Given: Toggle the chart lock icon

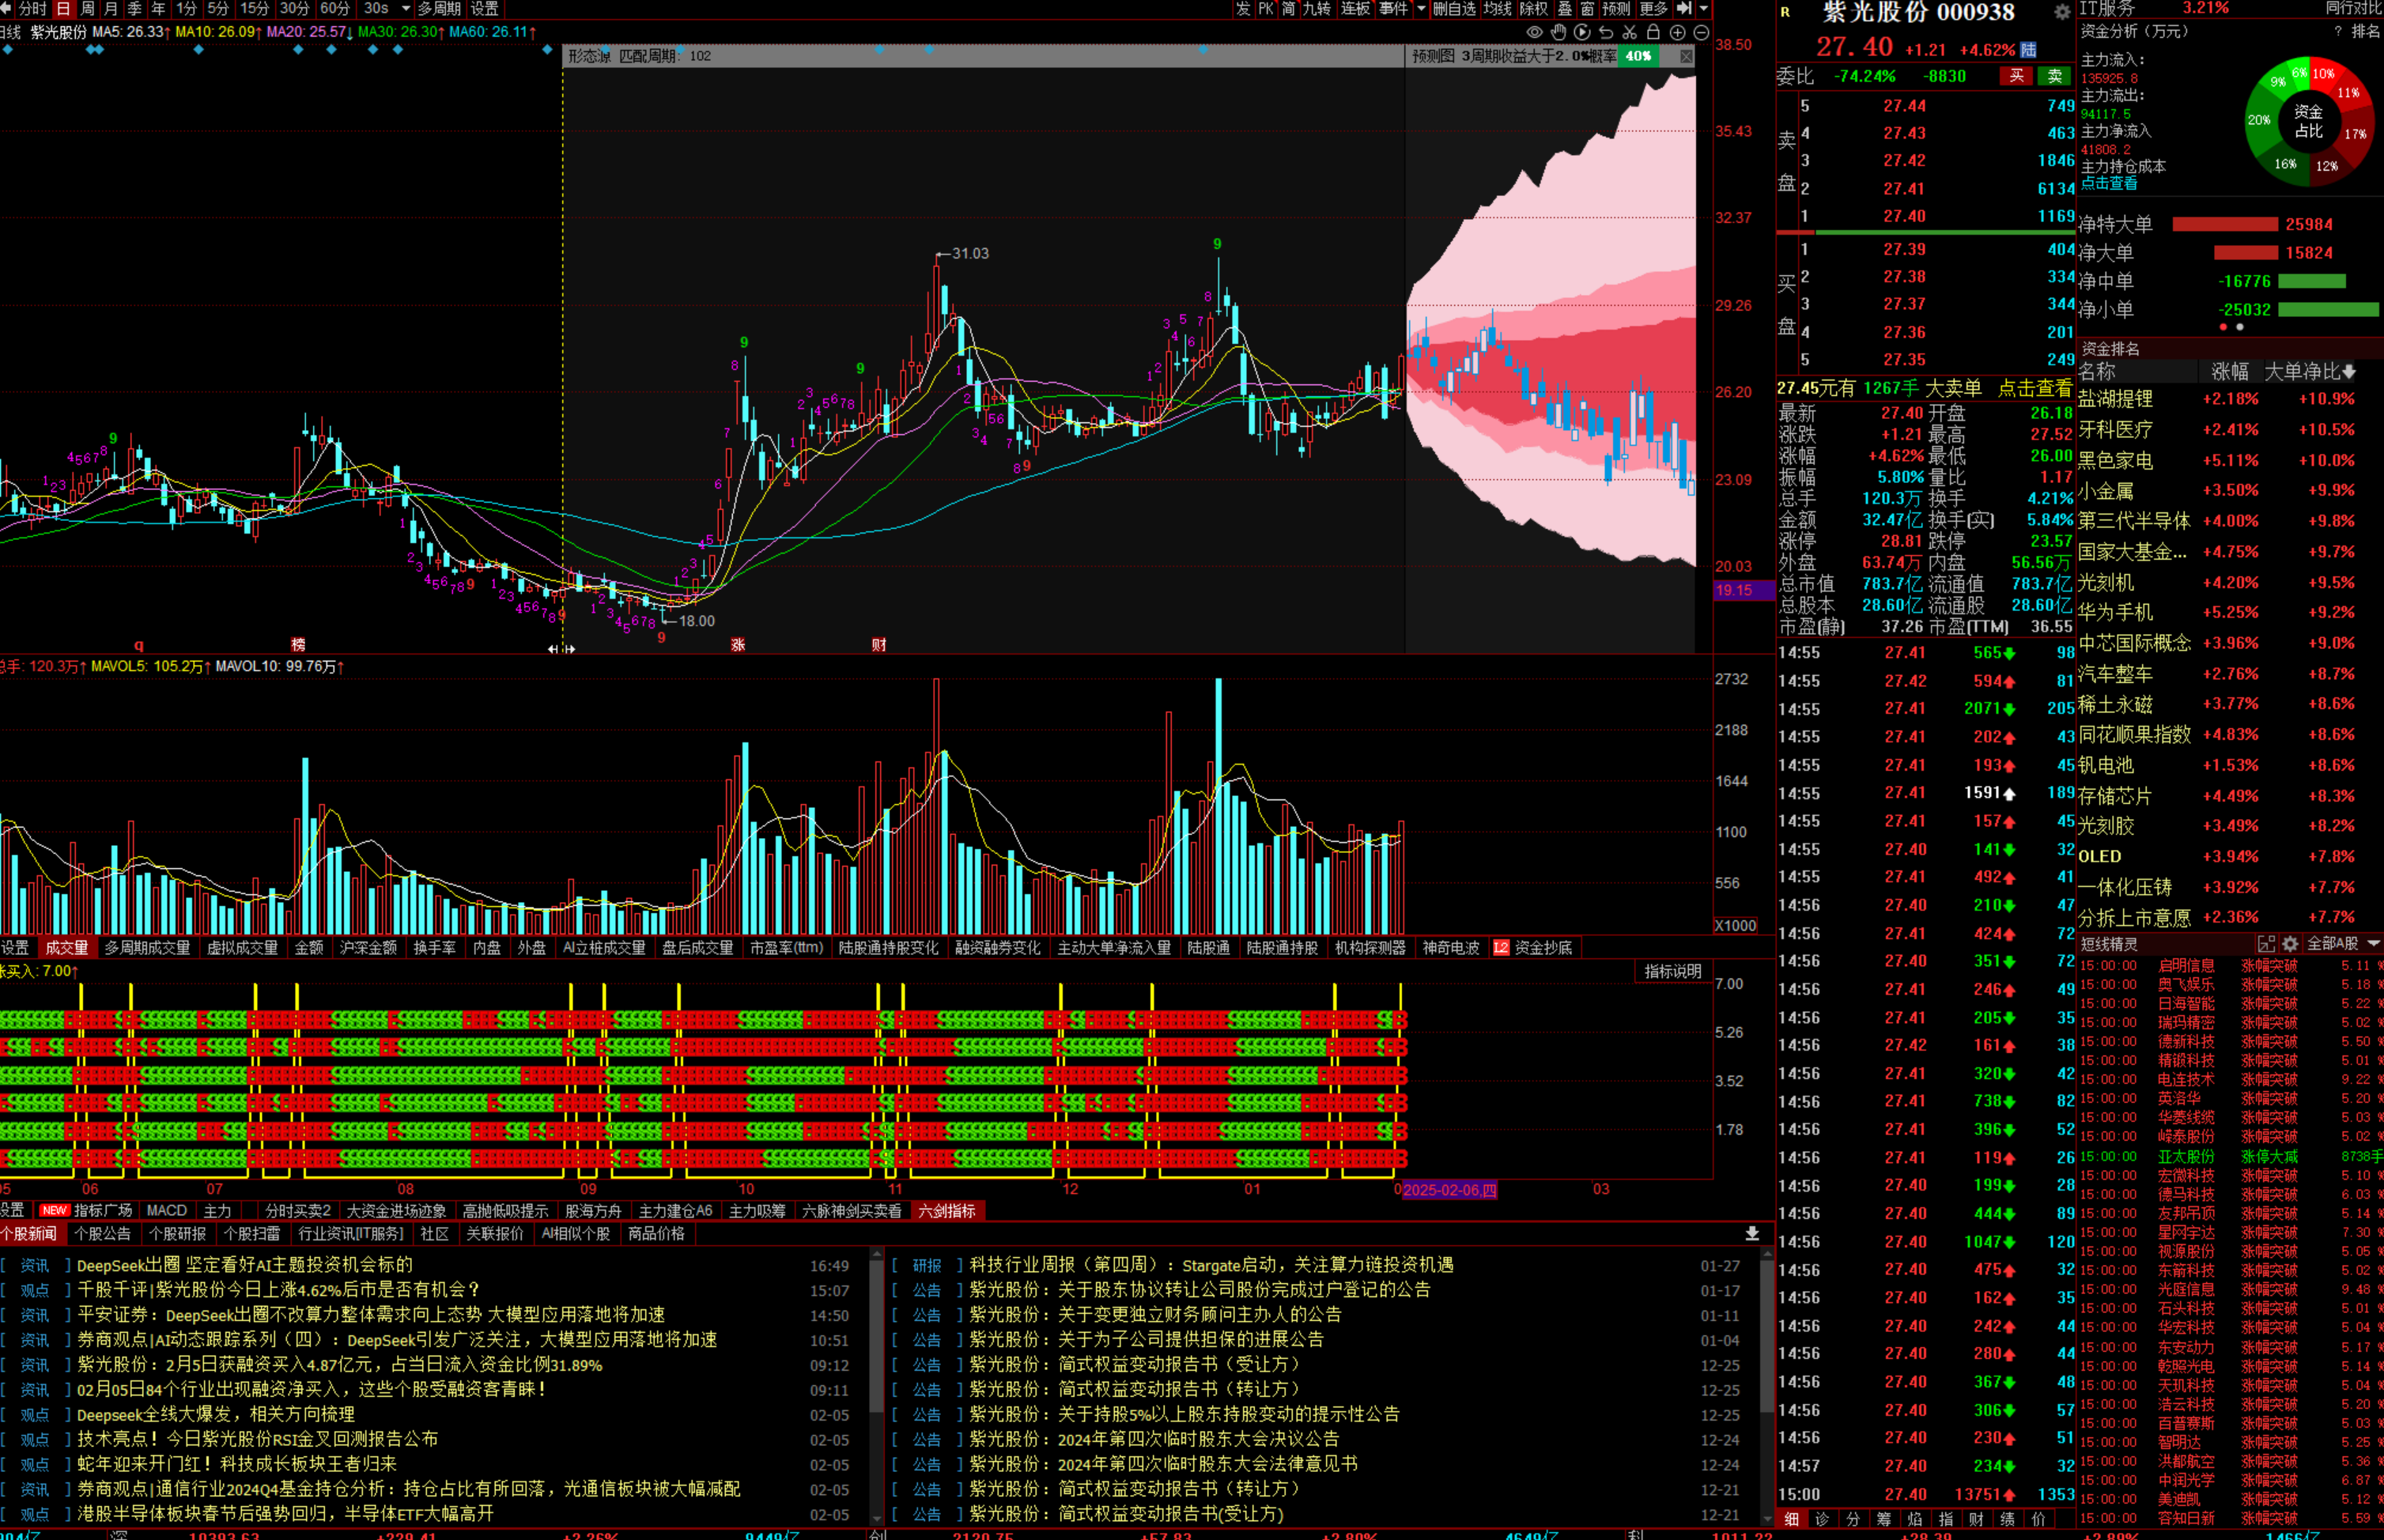Looking at the screenshot, I should pos(1654,32).
